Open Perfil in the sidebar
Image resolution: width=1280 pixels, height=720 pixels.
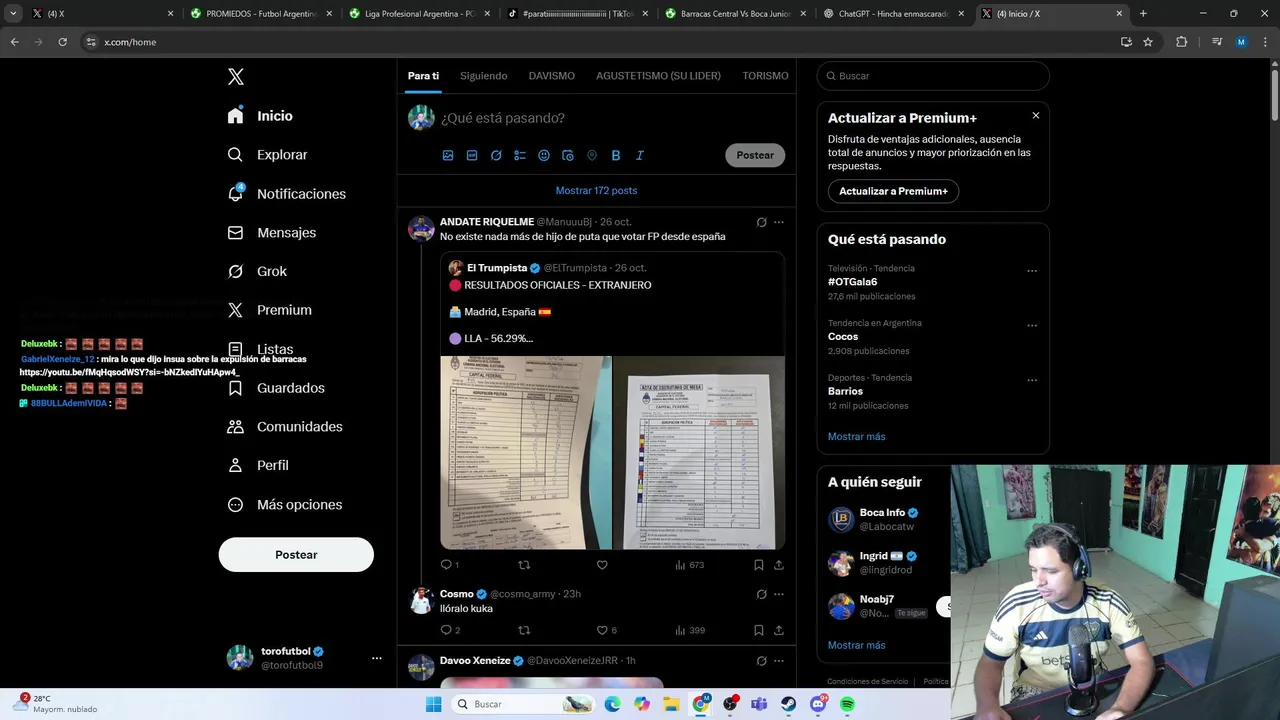258,465
